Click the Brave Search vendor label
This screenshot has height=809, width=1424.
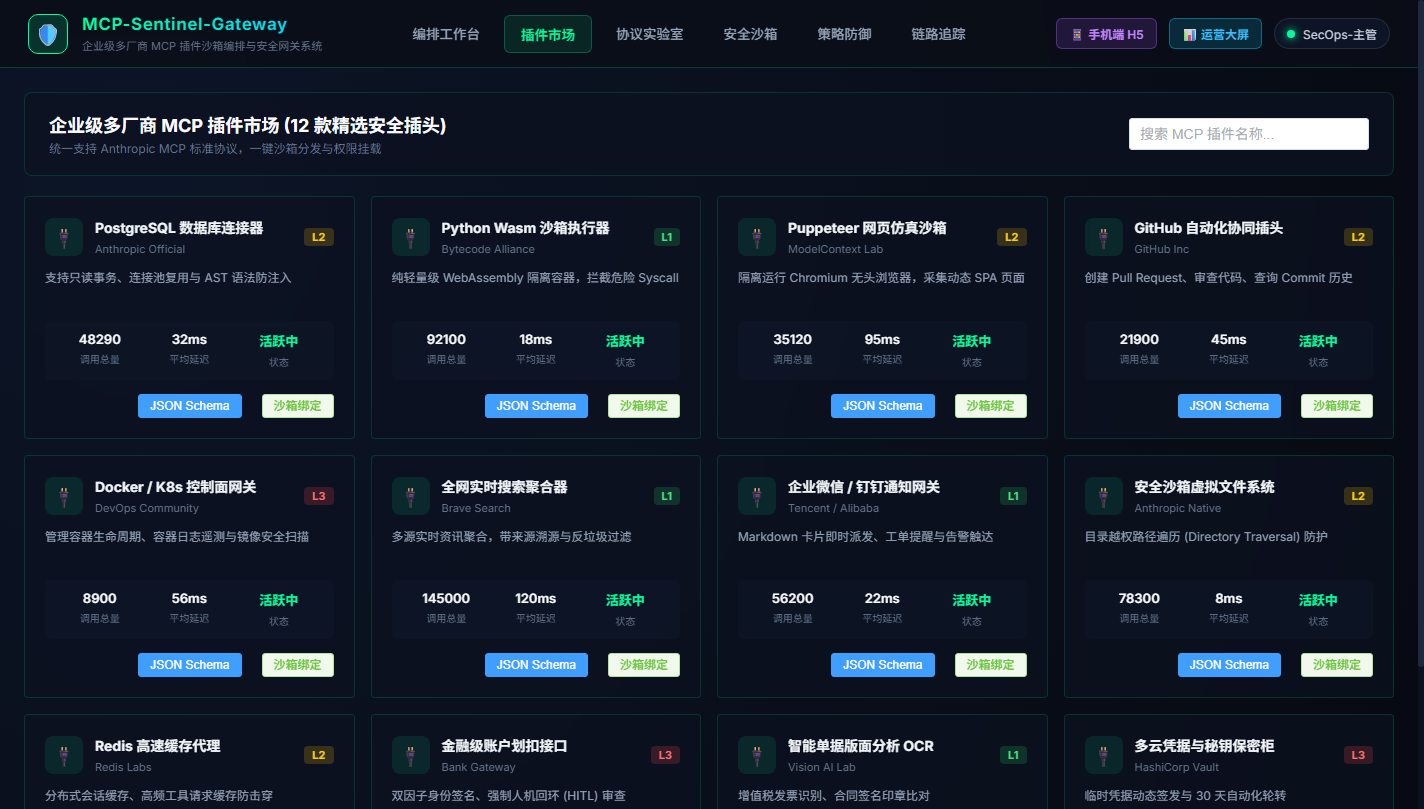click(x=476, y=508)
